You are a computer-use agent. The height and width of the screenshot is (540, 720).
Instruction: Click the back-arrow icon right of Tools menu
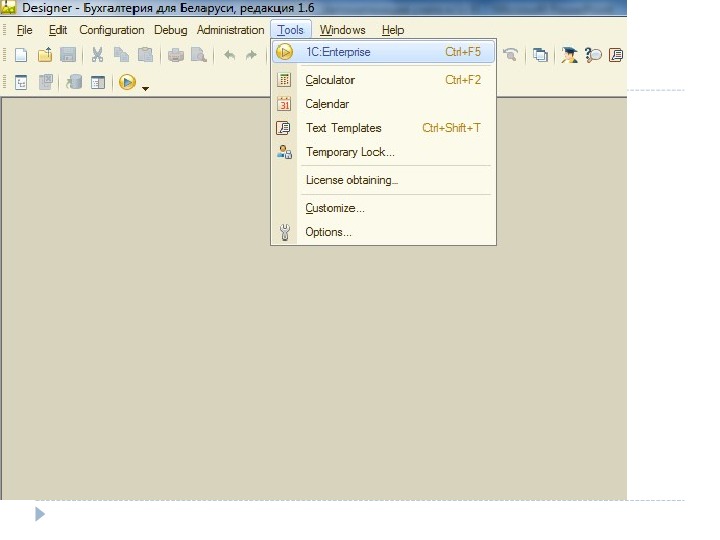tap(510, 55)
